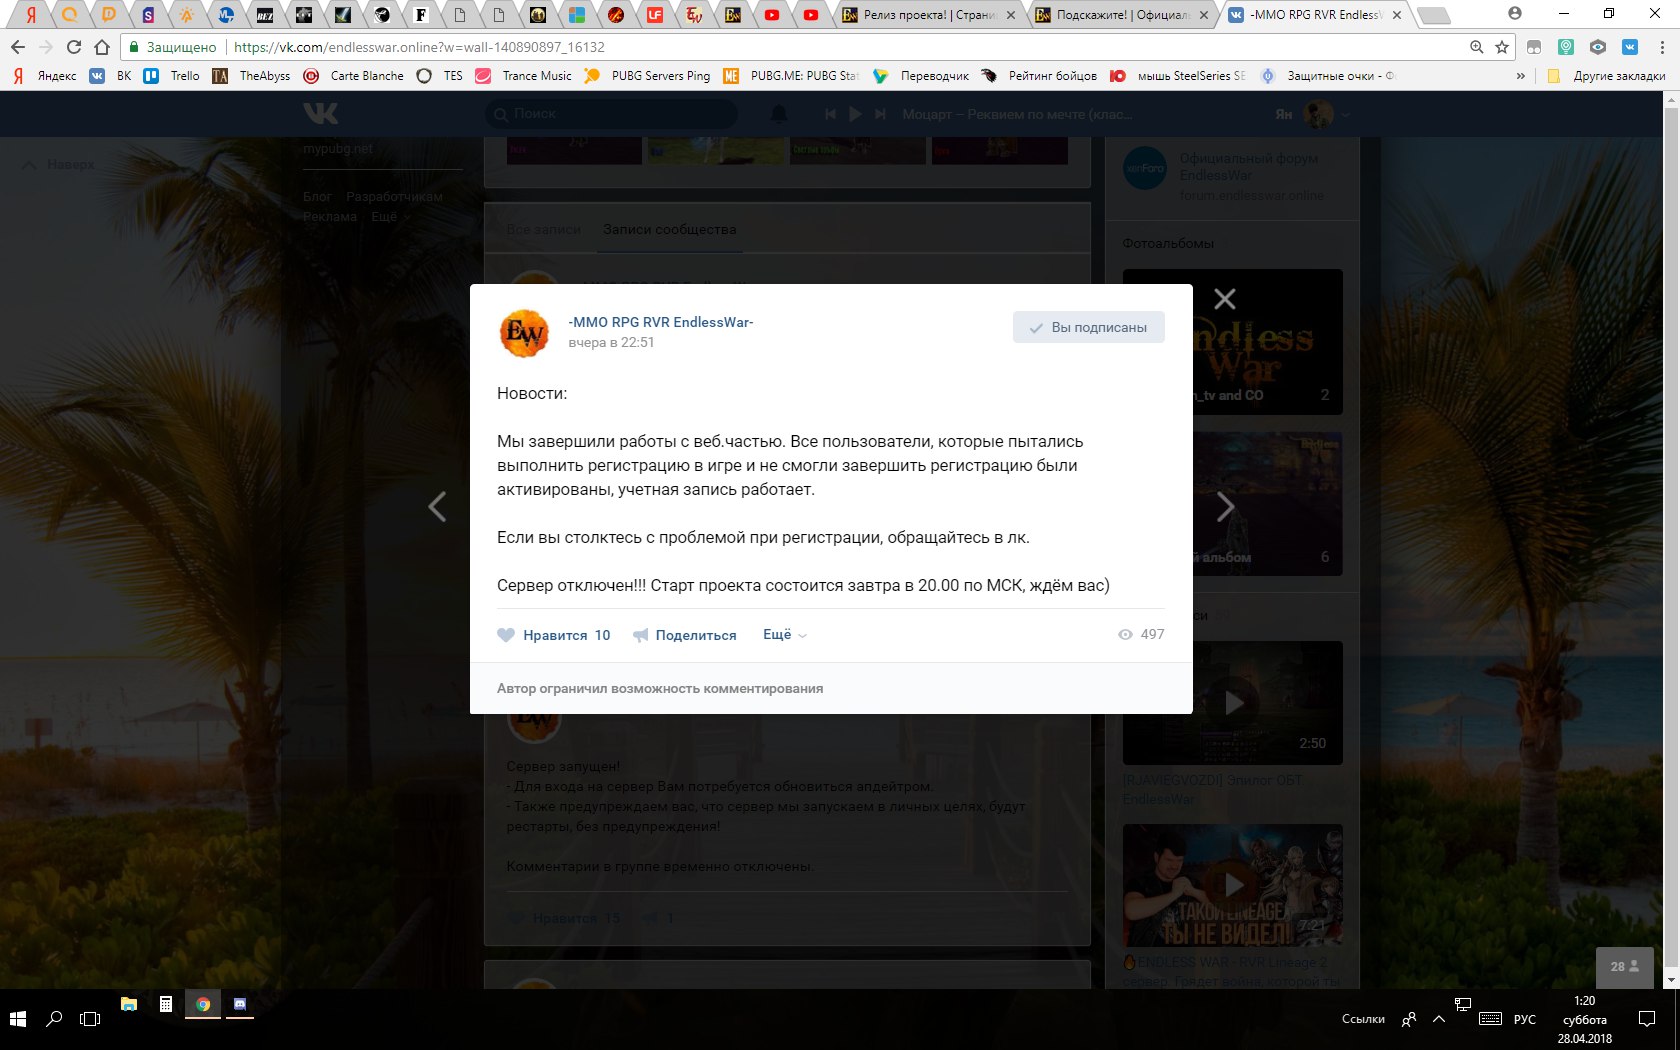Open Discord from the taskbar

click(240, 1004)
